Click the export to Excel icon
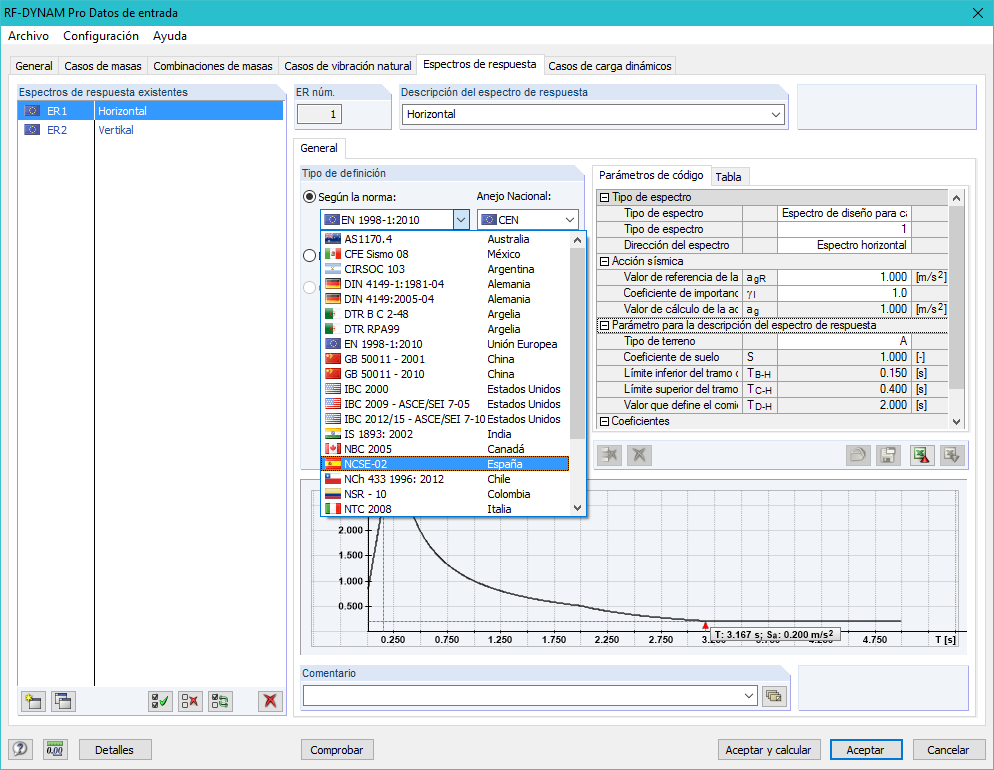The height and width of the screenshot is (770, 994). pyautogui.click(x=921, y=455)
